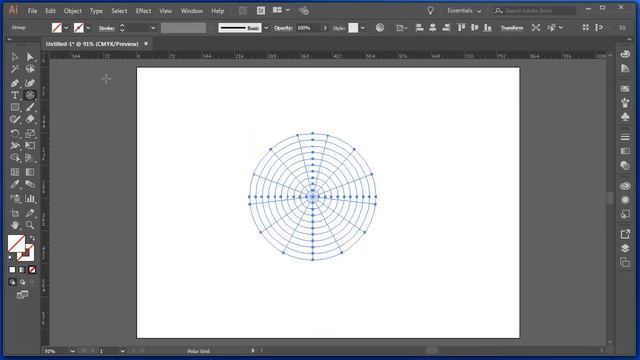Select the Pen tool
Screen dimensions: 640x360
point(15,83)
